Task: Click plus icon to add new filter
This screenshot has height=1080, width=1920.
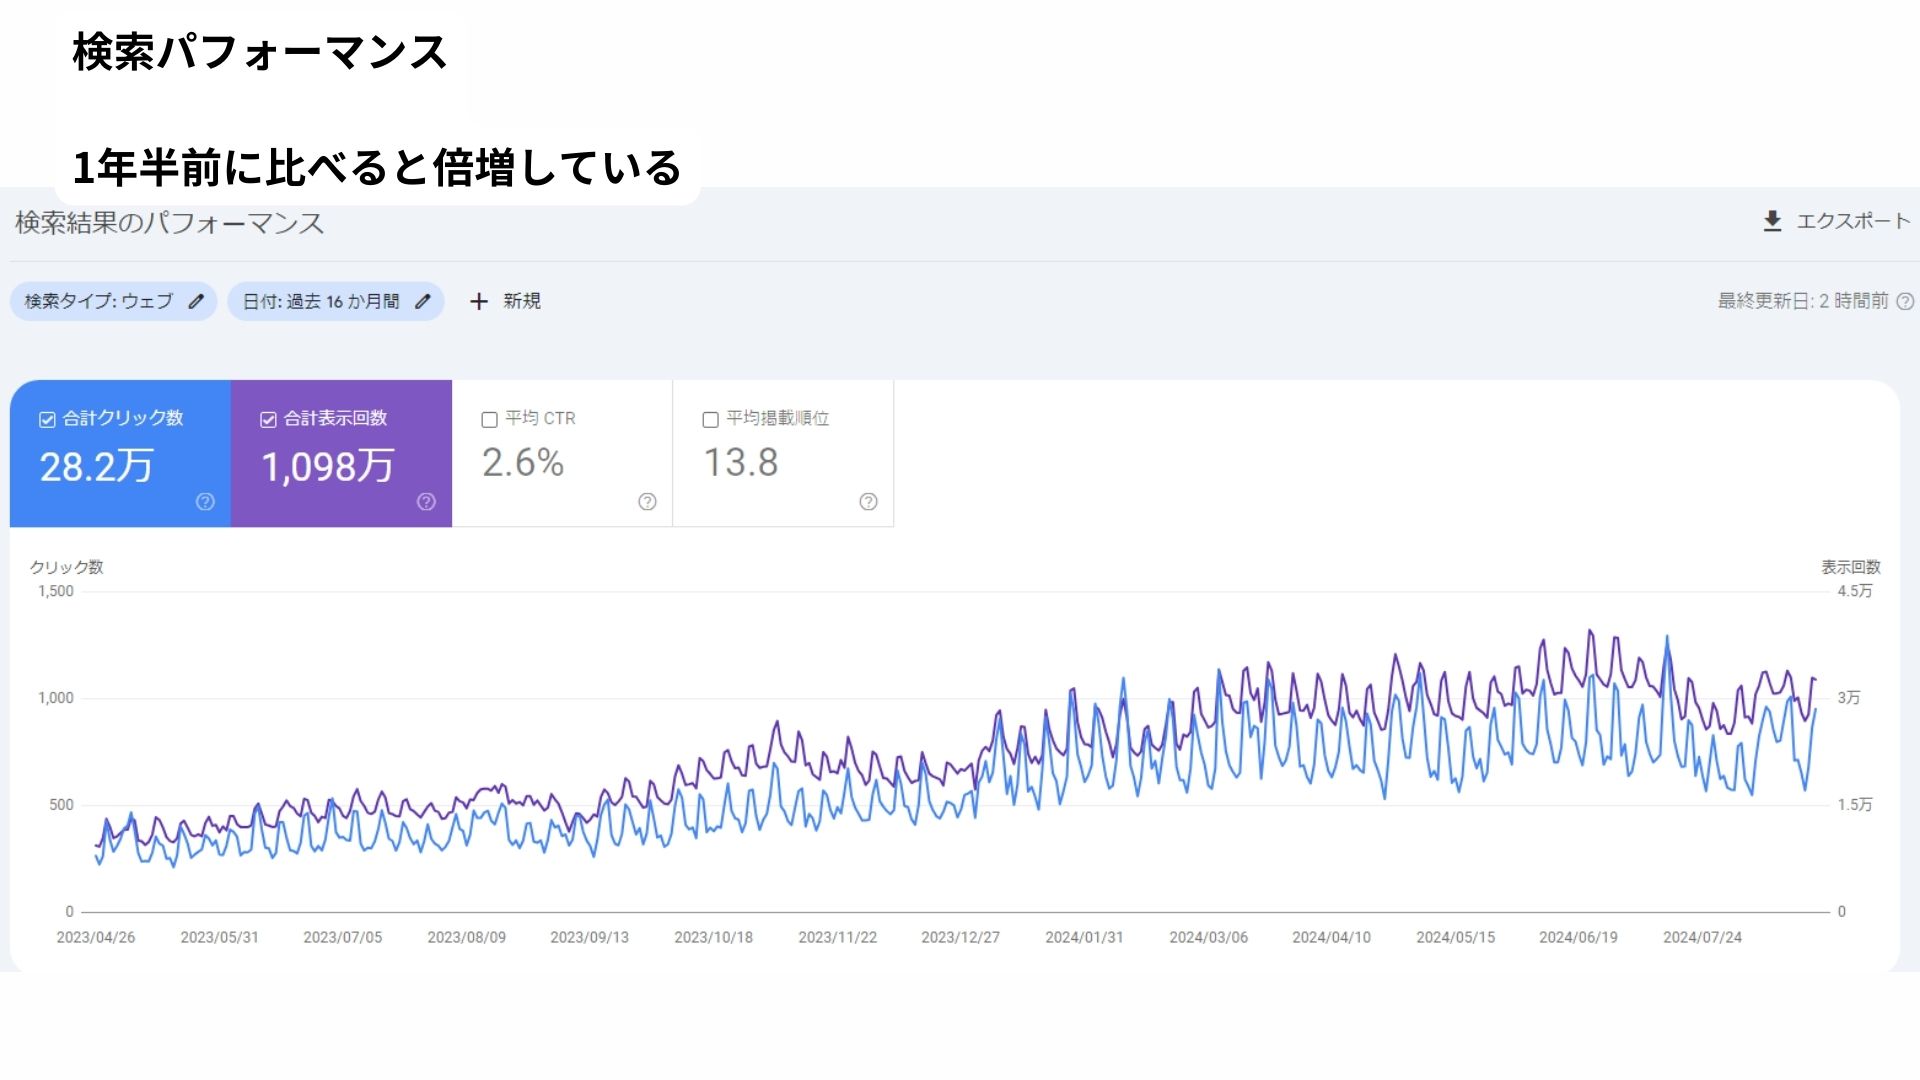Action: point(479,301)
